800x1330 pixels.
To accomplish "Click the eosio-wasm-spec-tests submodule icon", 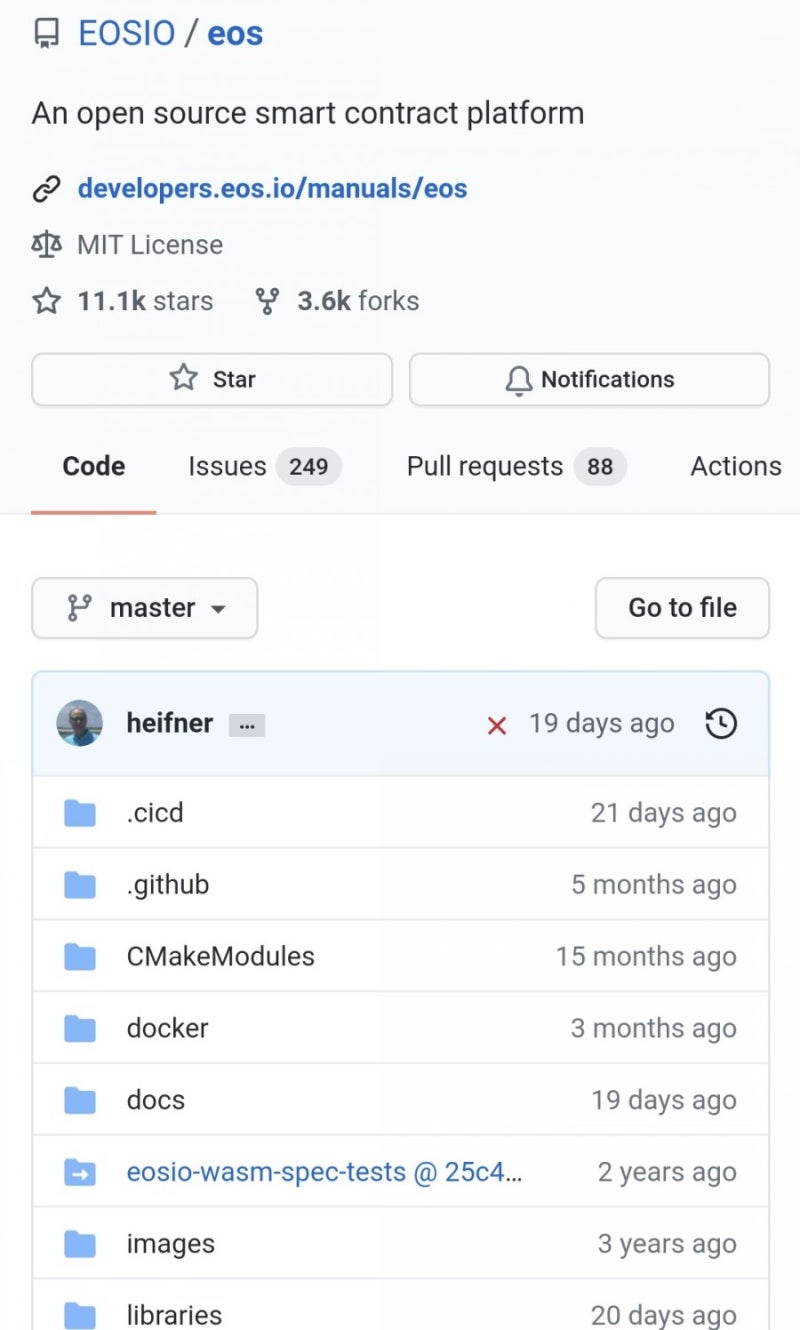I will click(x=80, y=1172).
